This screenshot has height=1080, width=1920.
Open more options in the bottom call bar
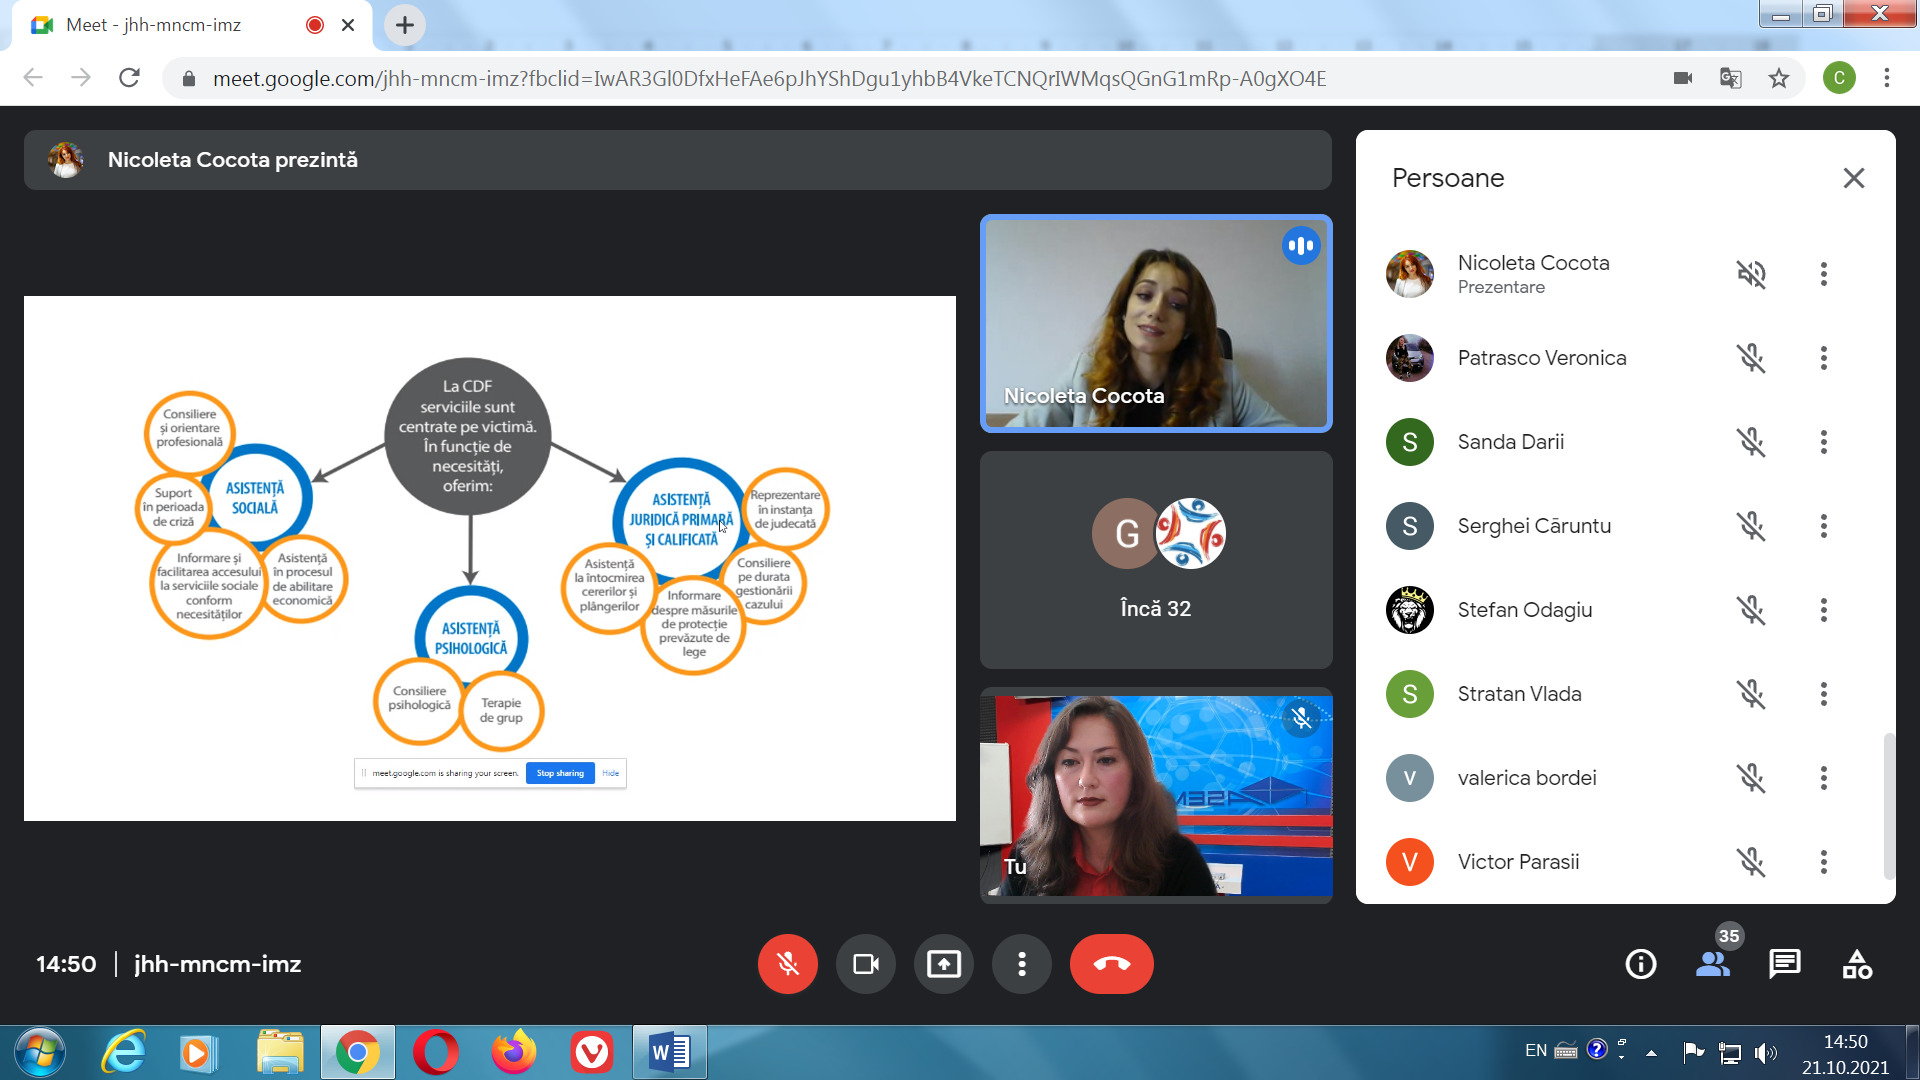click(1021, 964)
